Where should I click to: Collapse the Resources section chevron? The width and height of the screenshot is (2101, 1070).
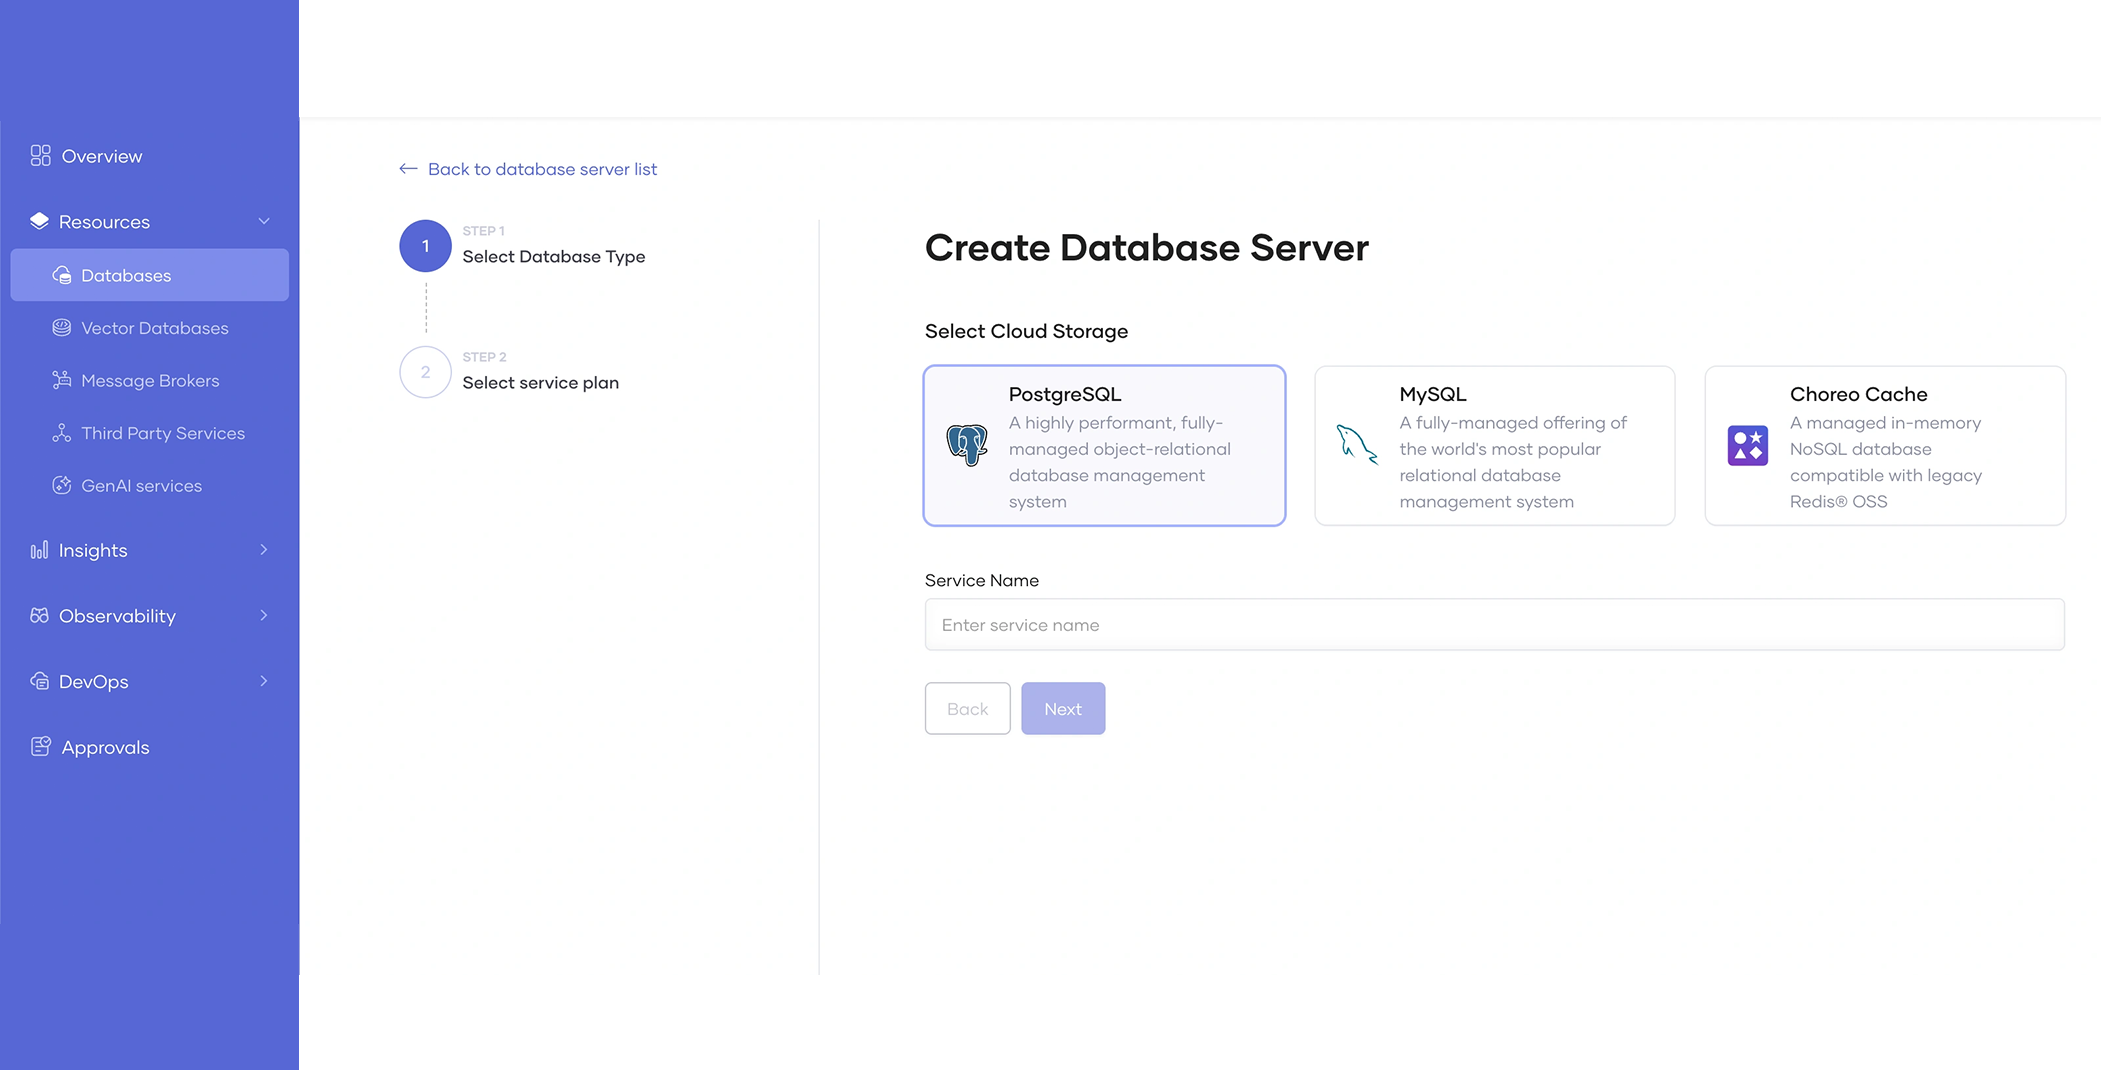(264, 222)
